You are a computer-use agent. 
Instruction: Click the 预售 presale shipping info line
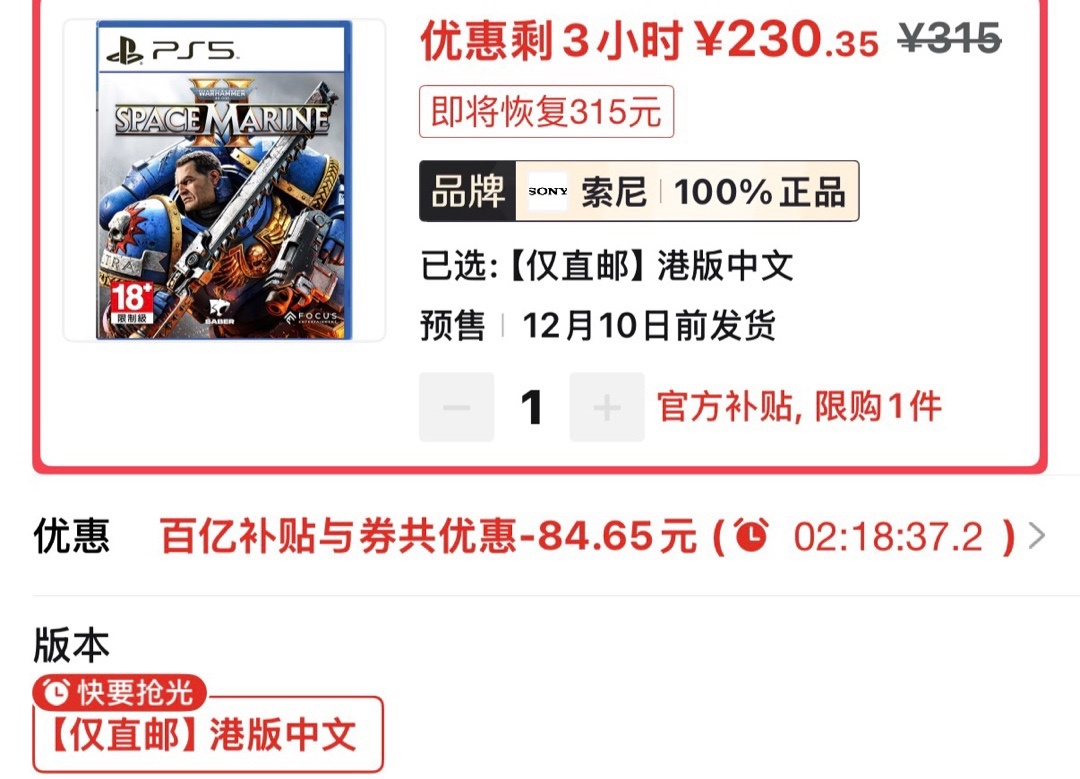(x=598, y=325)
